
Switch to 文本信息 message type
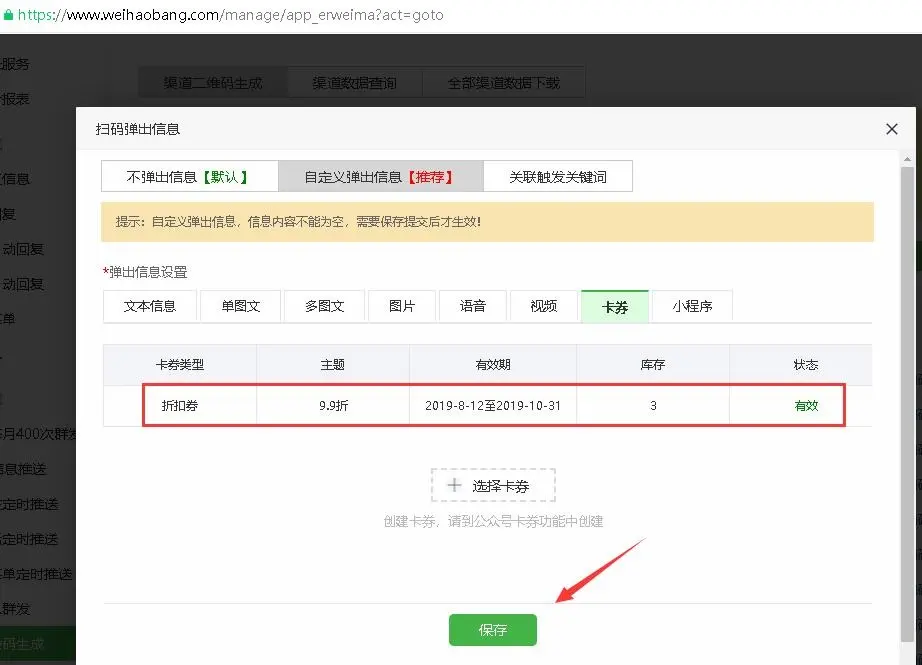pyautogui.click(x=150, y=306)
